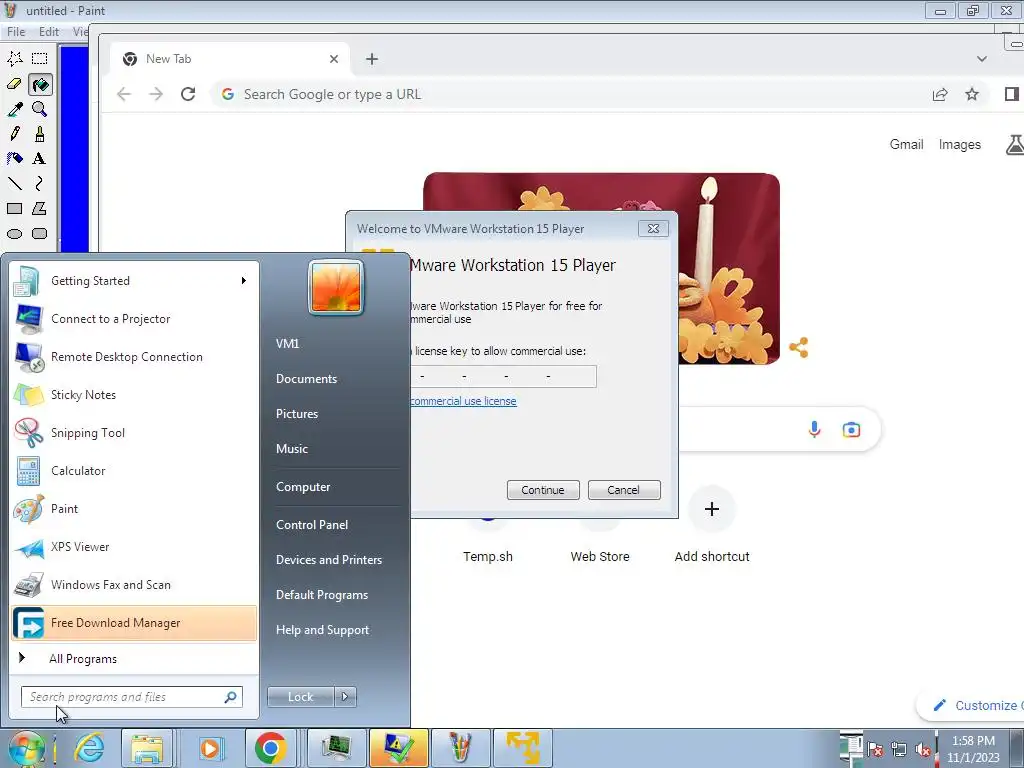
Task: Share the Google doodle
Action: pos(799,347)
